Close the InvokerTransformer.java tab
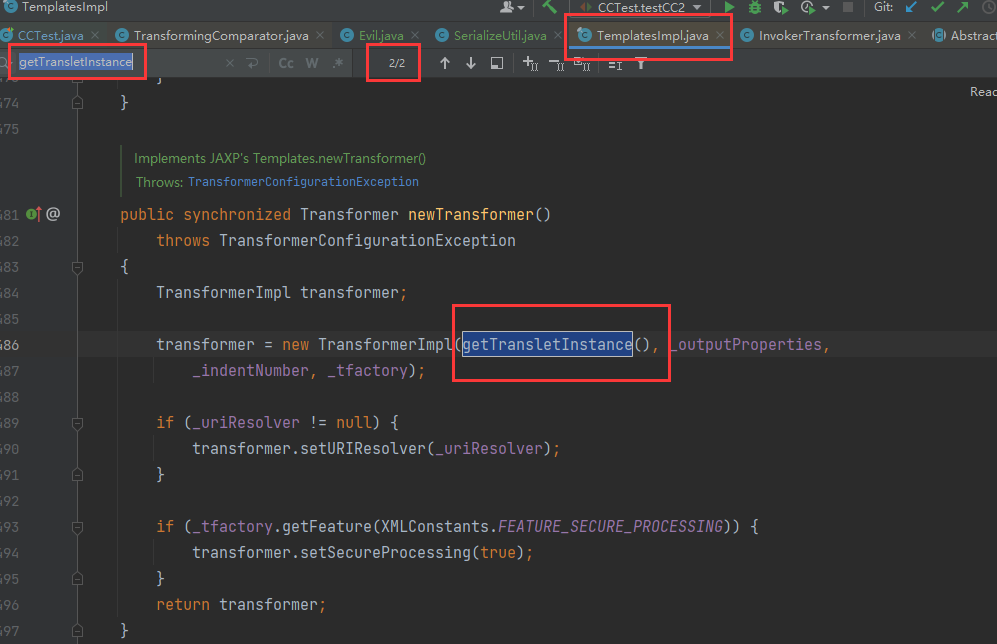 click(x=912, y=36)
